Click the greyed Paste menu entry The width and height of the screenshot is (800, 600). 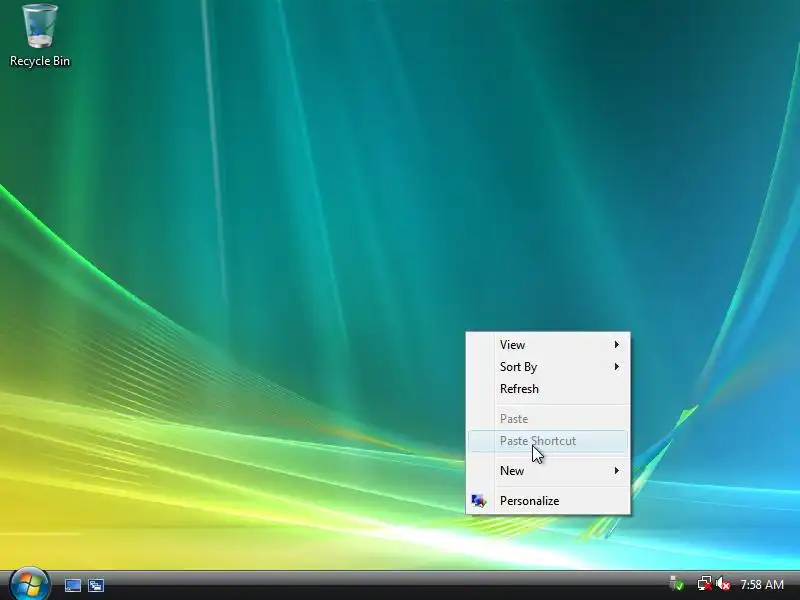click(x=548, y=419)
